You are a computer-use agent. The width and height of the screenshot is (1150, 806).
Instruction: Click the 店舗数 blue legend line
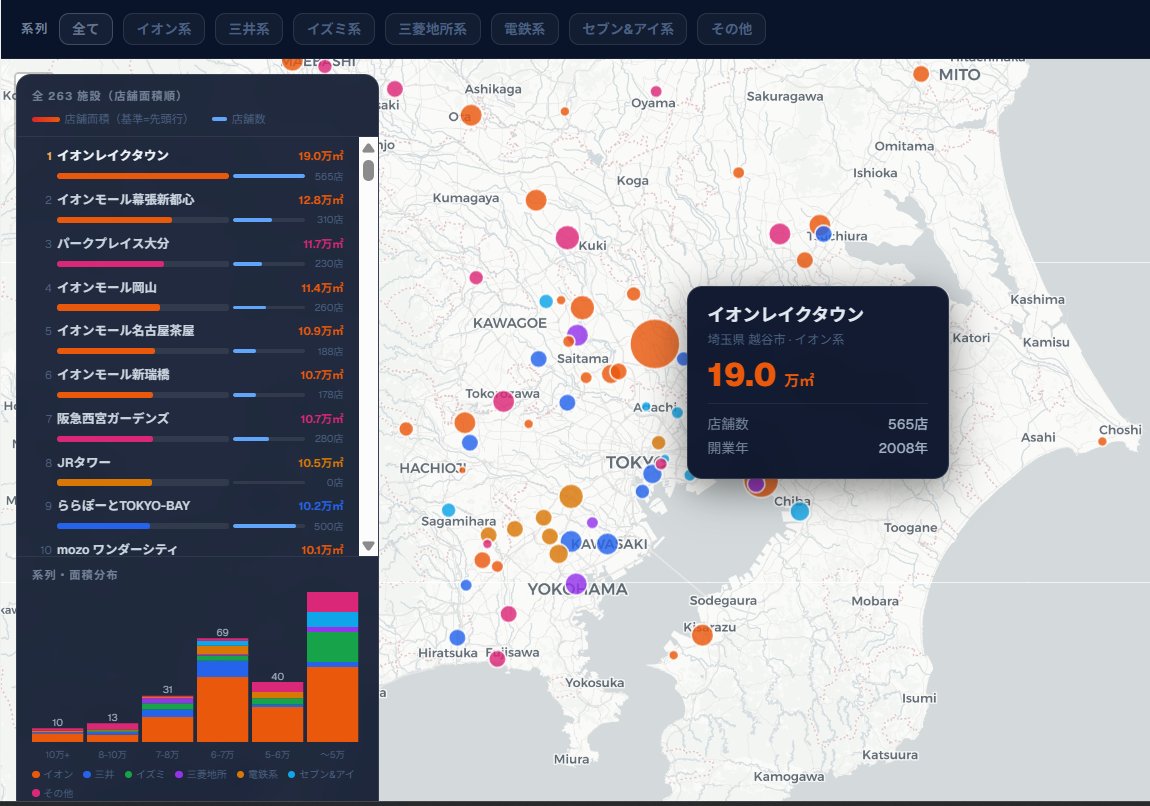(219, 119)
